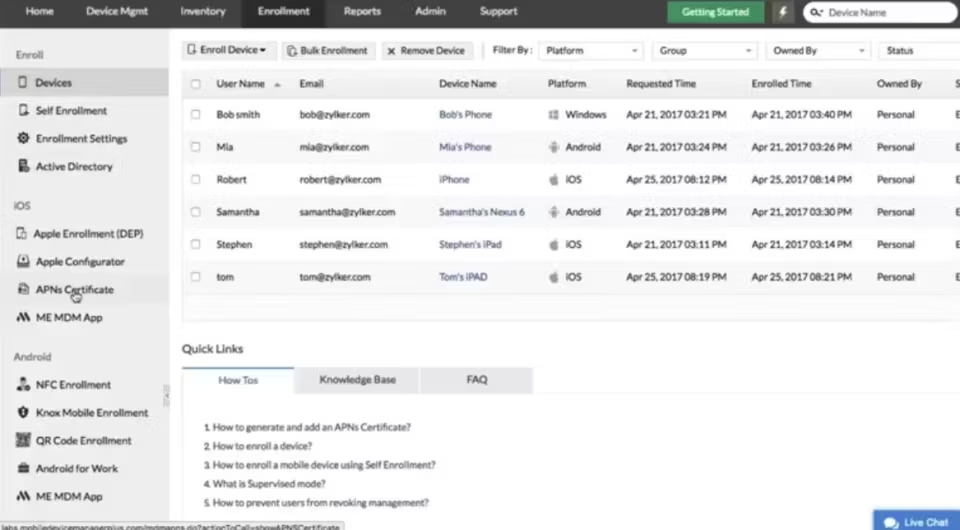The height and width of the screenshot is (530, 960).
Task: Select the Apple Configurator icon
Action: [x=24, y=262]
